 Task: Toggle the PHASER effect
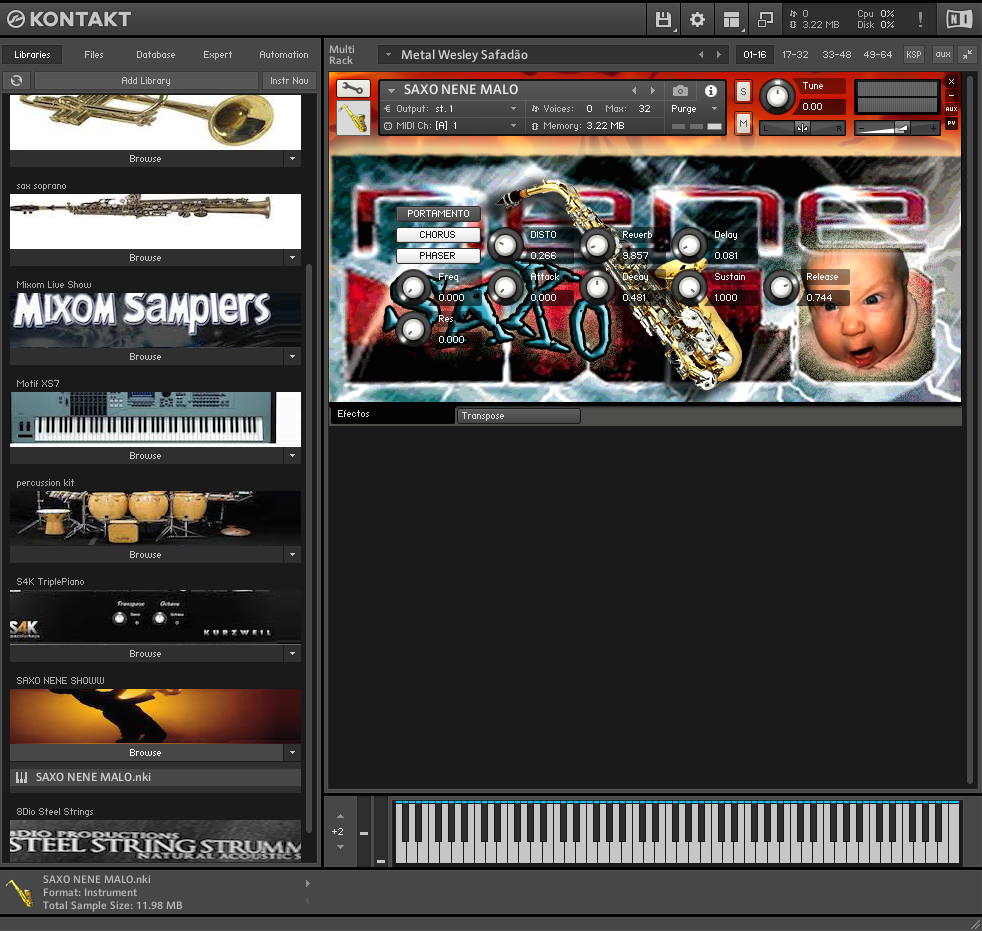438,255
